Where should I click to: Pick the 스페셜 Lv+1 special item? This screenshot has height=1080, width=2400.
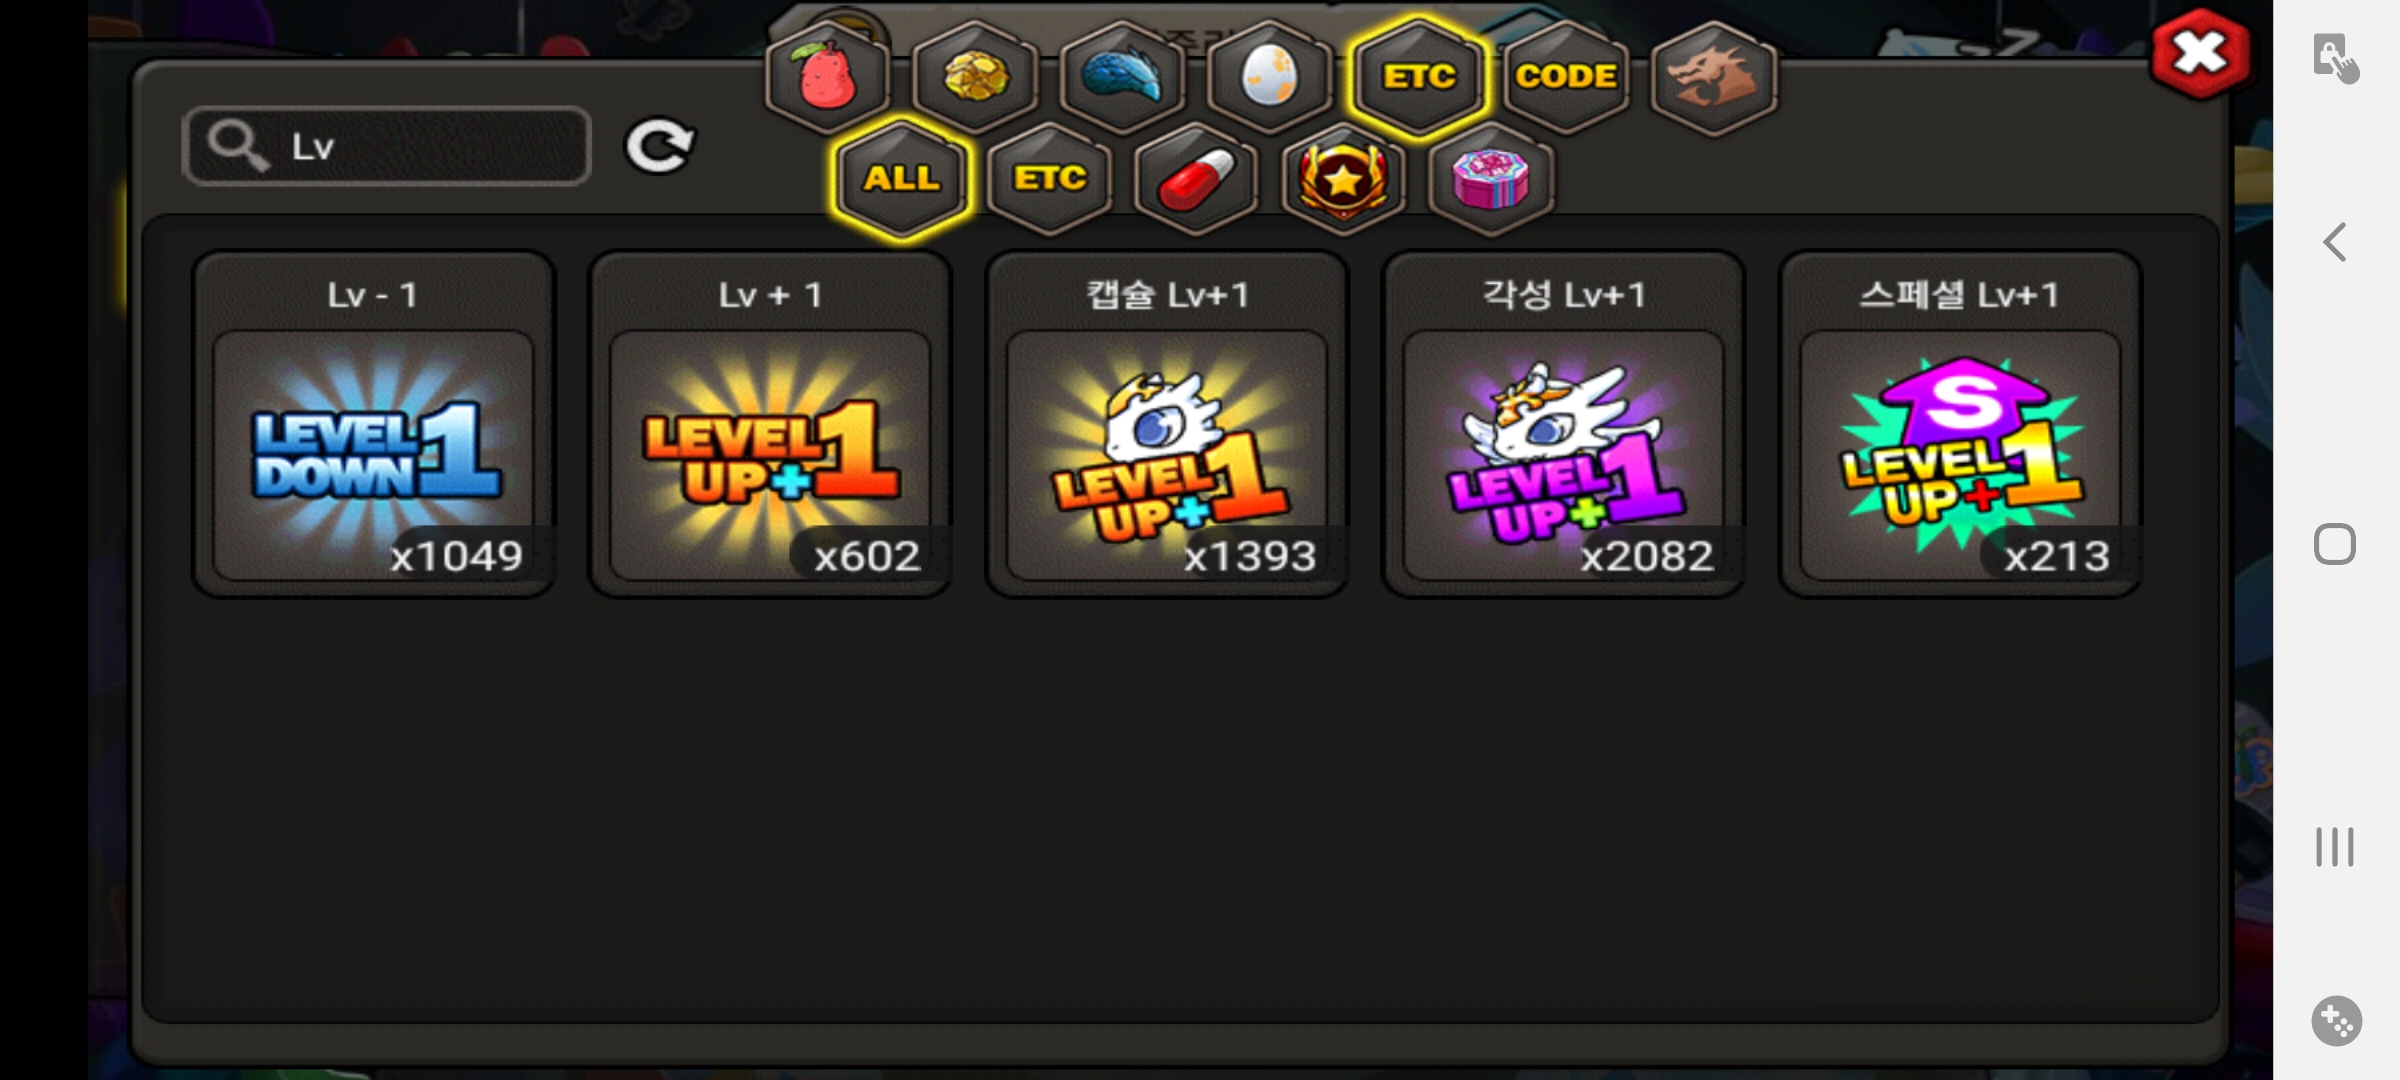(1960, 425)
